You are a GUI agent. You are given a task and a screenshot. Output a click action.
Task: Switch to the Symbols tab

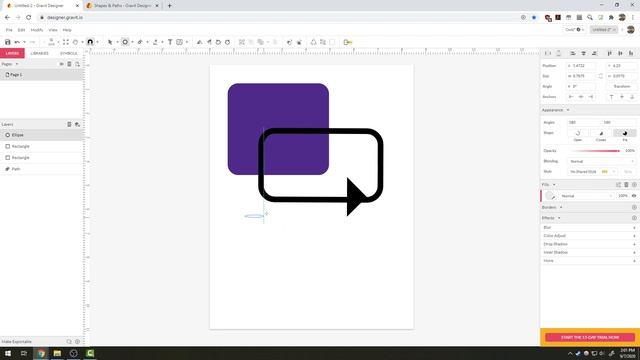click(69, 53)
